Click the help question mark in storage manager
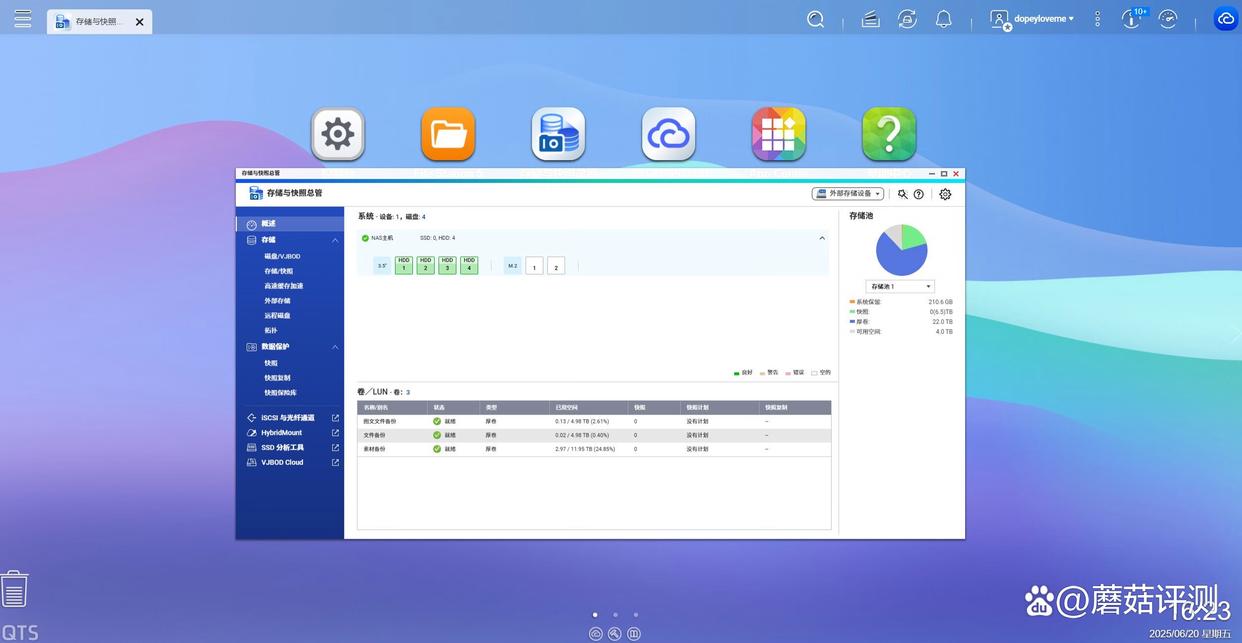Image resolution: width=1242 pixels, height=643 pixels. (x=919, y=194)
